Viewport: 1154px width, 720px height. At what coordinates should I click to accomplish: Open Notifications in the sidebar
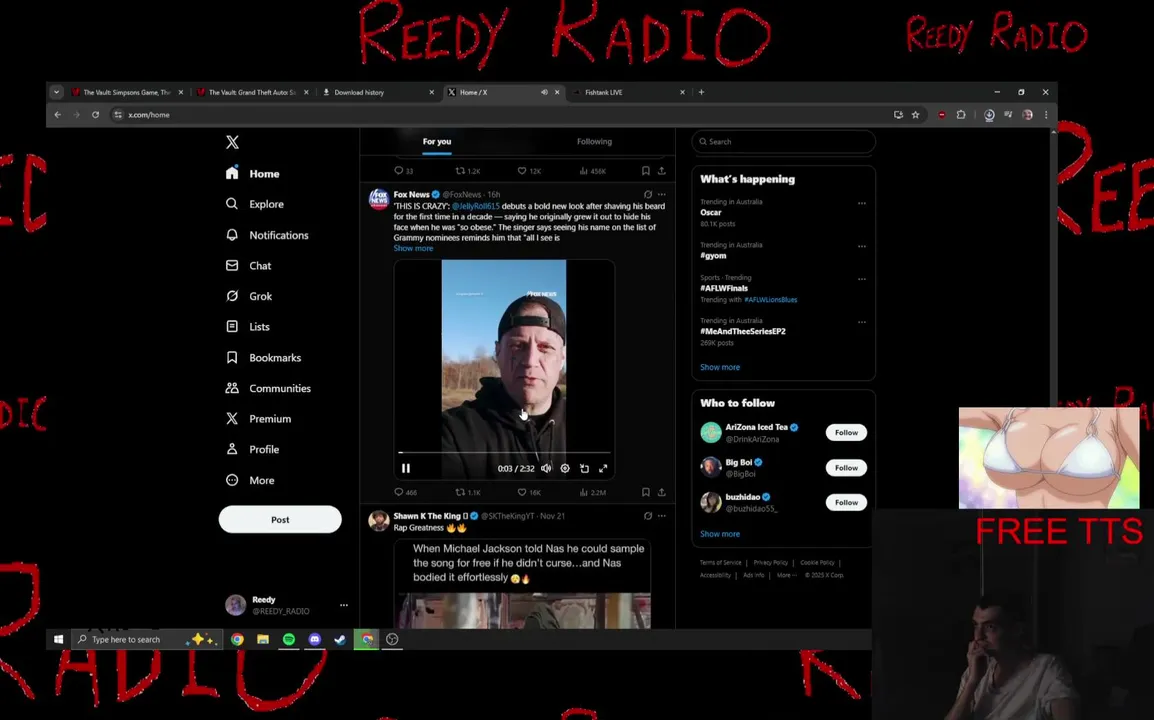[x=267, y=235]
